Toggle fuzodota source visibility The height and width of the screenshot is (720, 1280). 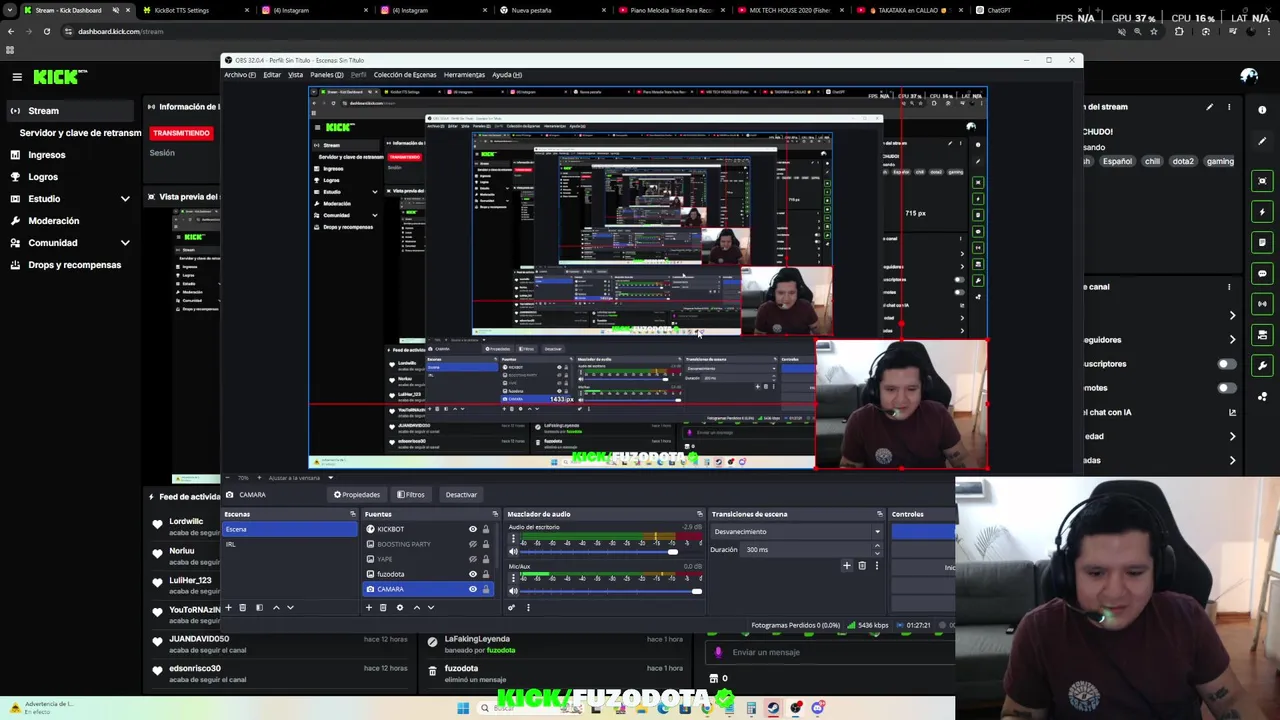(x=473, y=574)
